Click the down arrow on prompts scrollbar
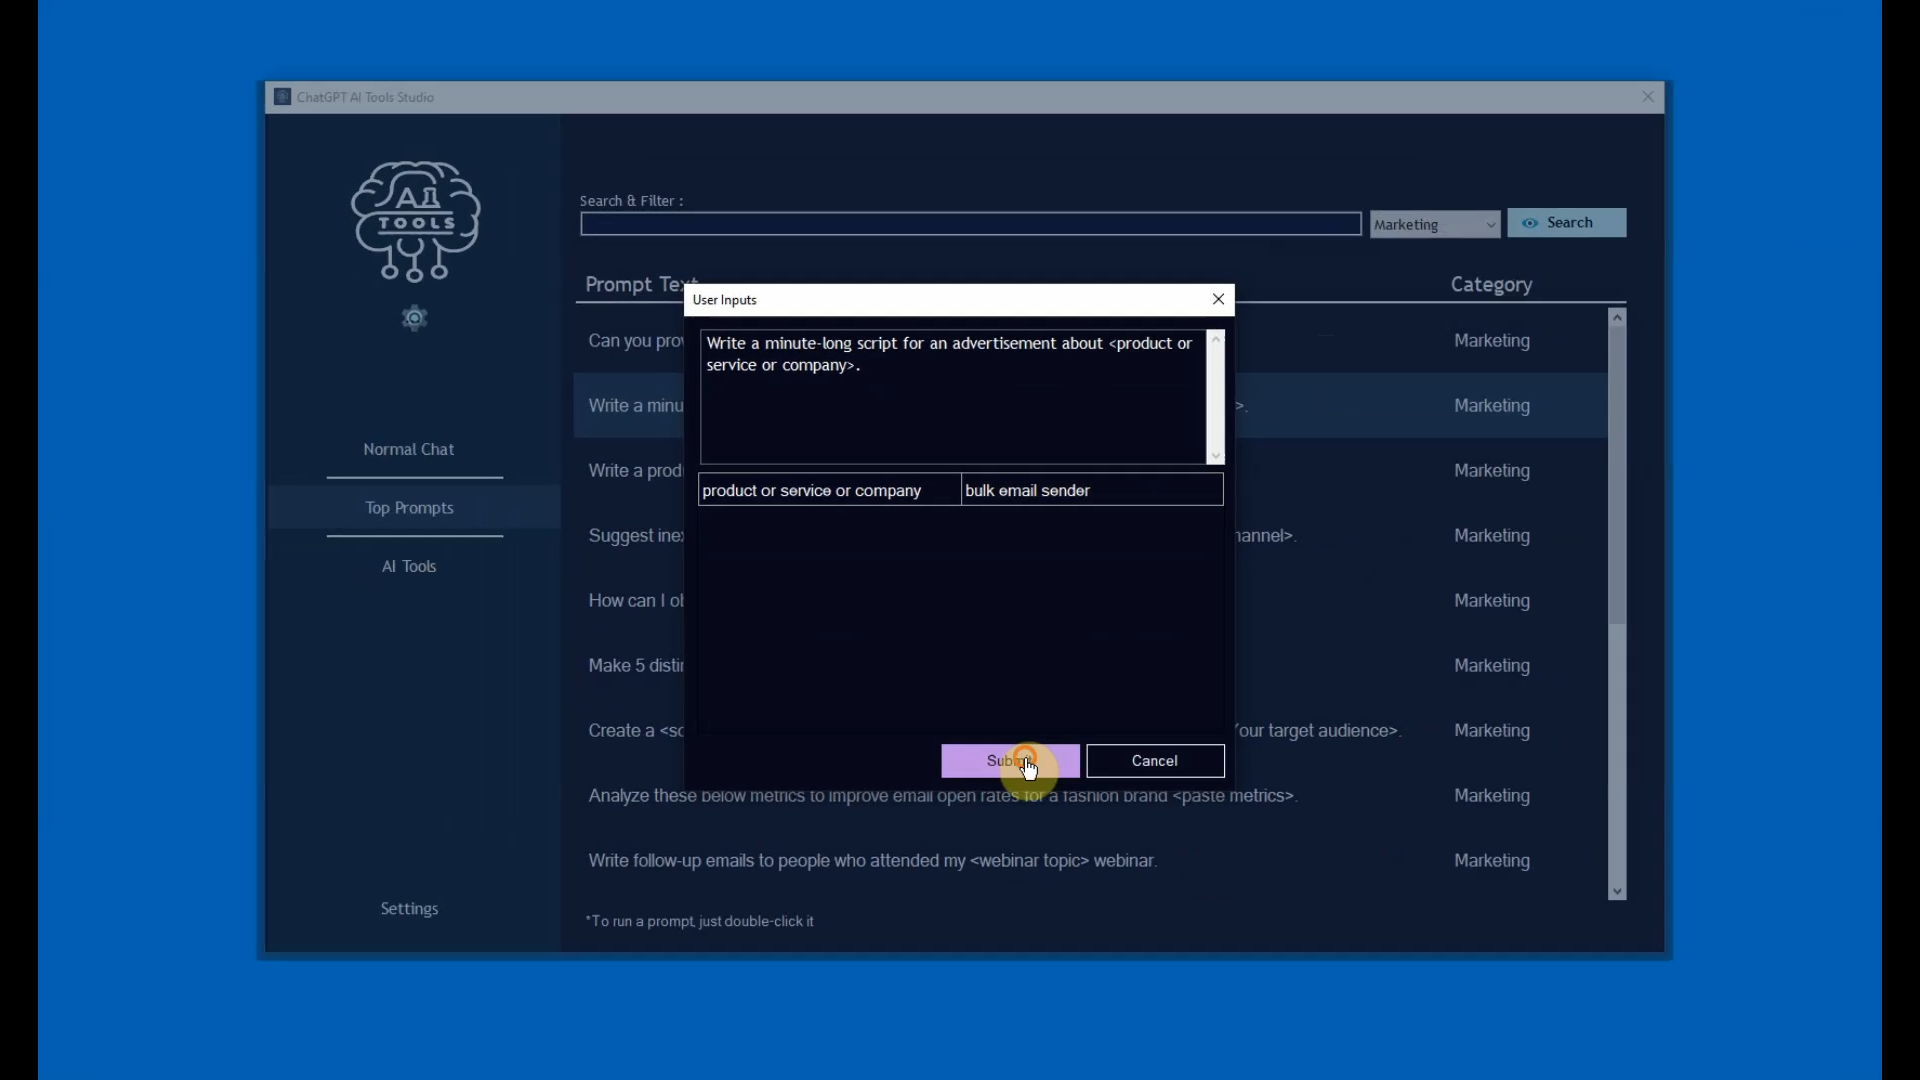 tap(1617, 892)
